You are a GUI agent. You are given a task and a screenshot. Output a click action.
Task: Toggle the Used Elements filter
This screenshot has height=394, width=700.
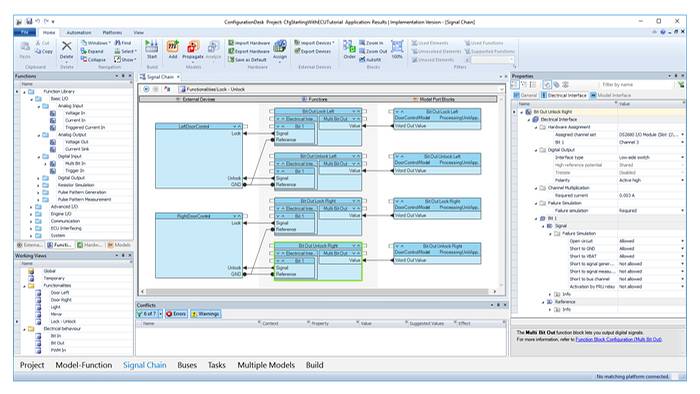click(429, 43)
